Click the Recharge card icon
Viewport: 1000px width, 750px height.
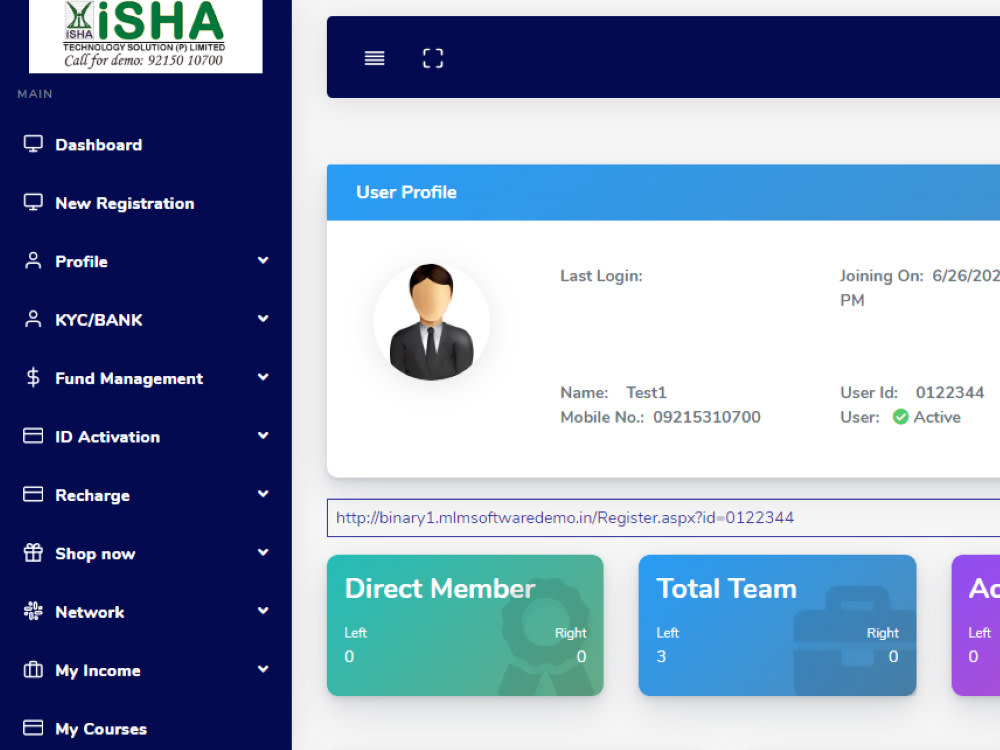coord(33,494)
